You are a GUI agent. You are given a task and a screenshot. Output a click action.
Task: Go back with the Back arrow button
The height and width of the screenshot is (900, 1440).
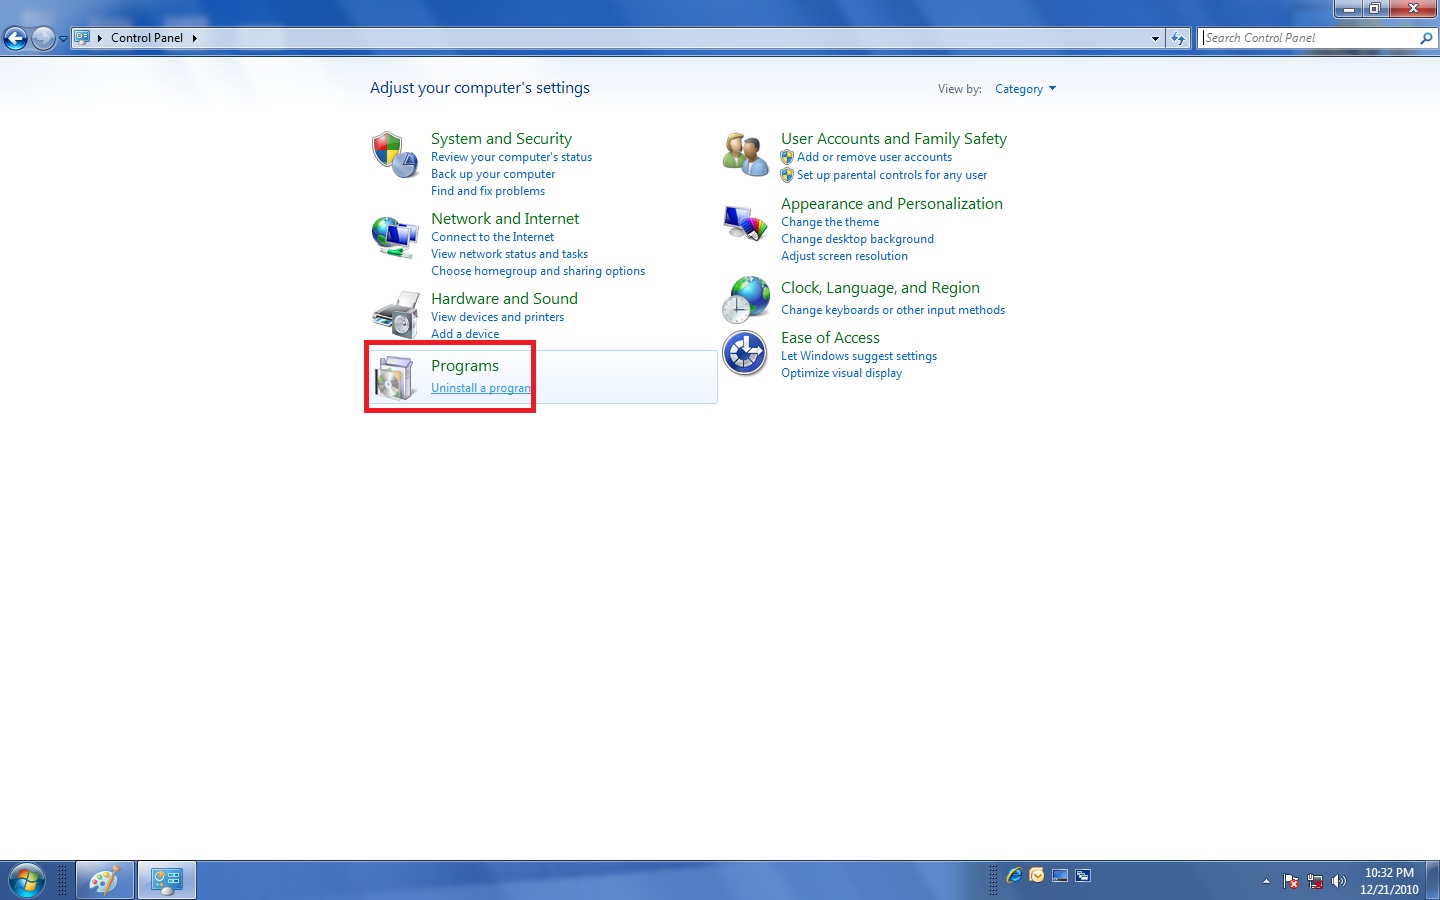15,38
